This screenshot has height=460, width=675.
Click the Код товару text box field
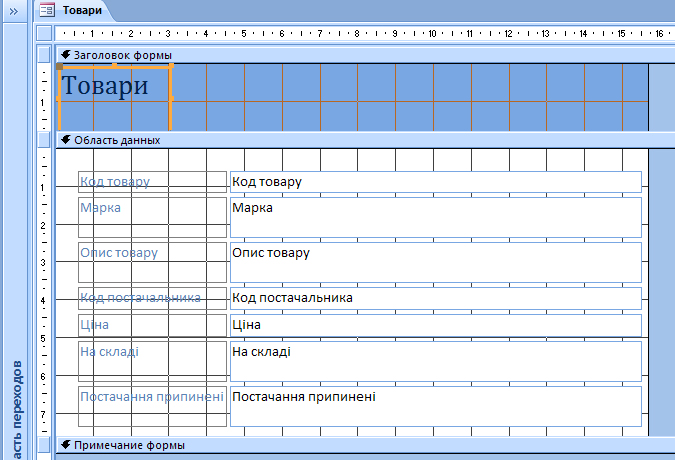coord(436,182)
